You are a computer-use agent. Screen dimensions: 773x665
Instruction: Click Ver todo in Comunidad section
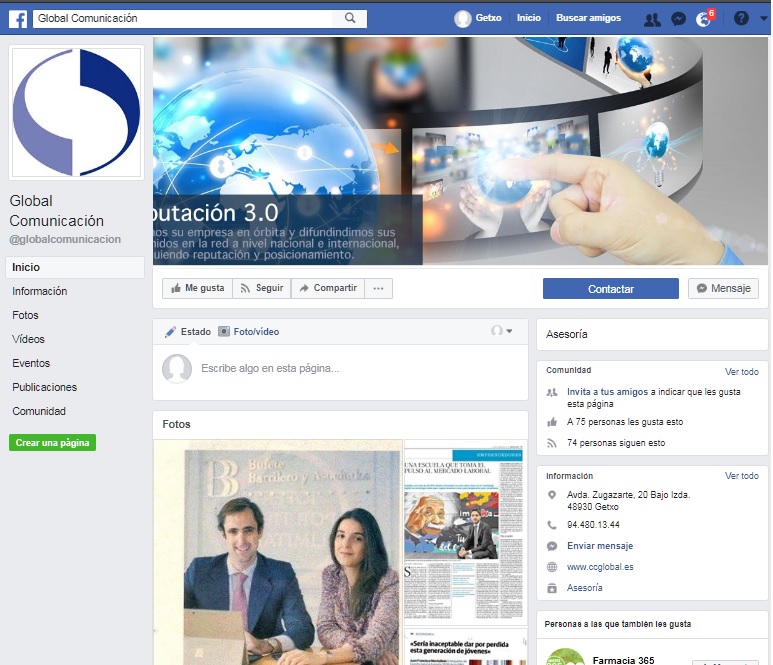point(741,372)
